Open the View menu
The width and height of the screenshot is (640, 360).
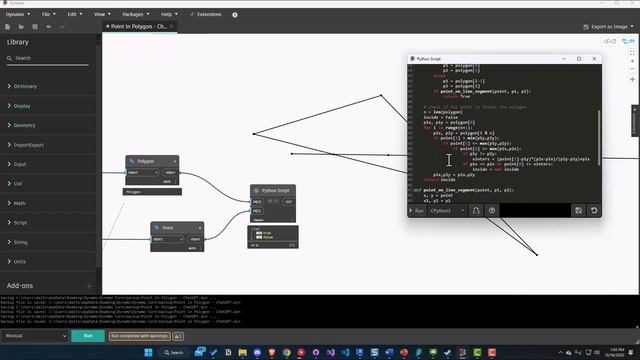[102, 14]
